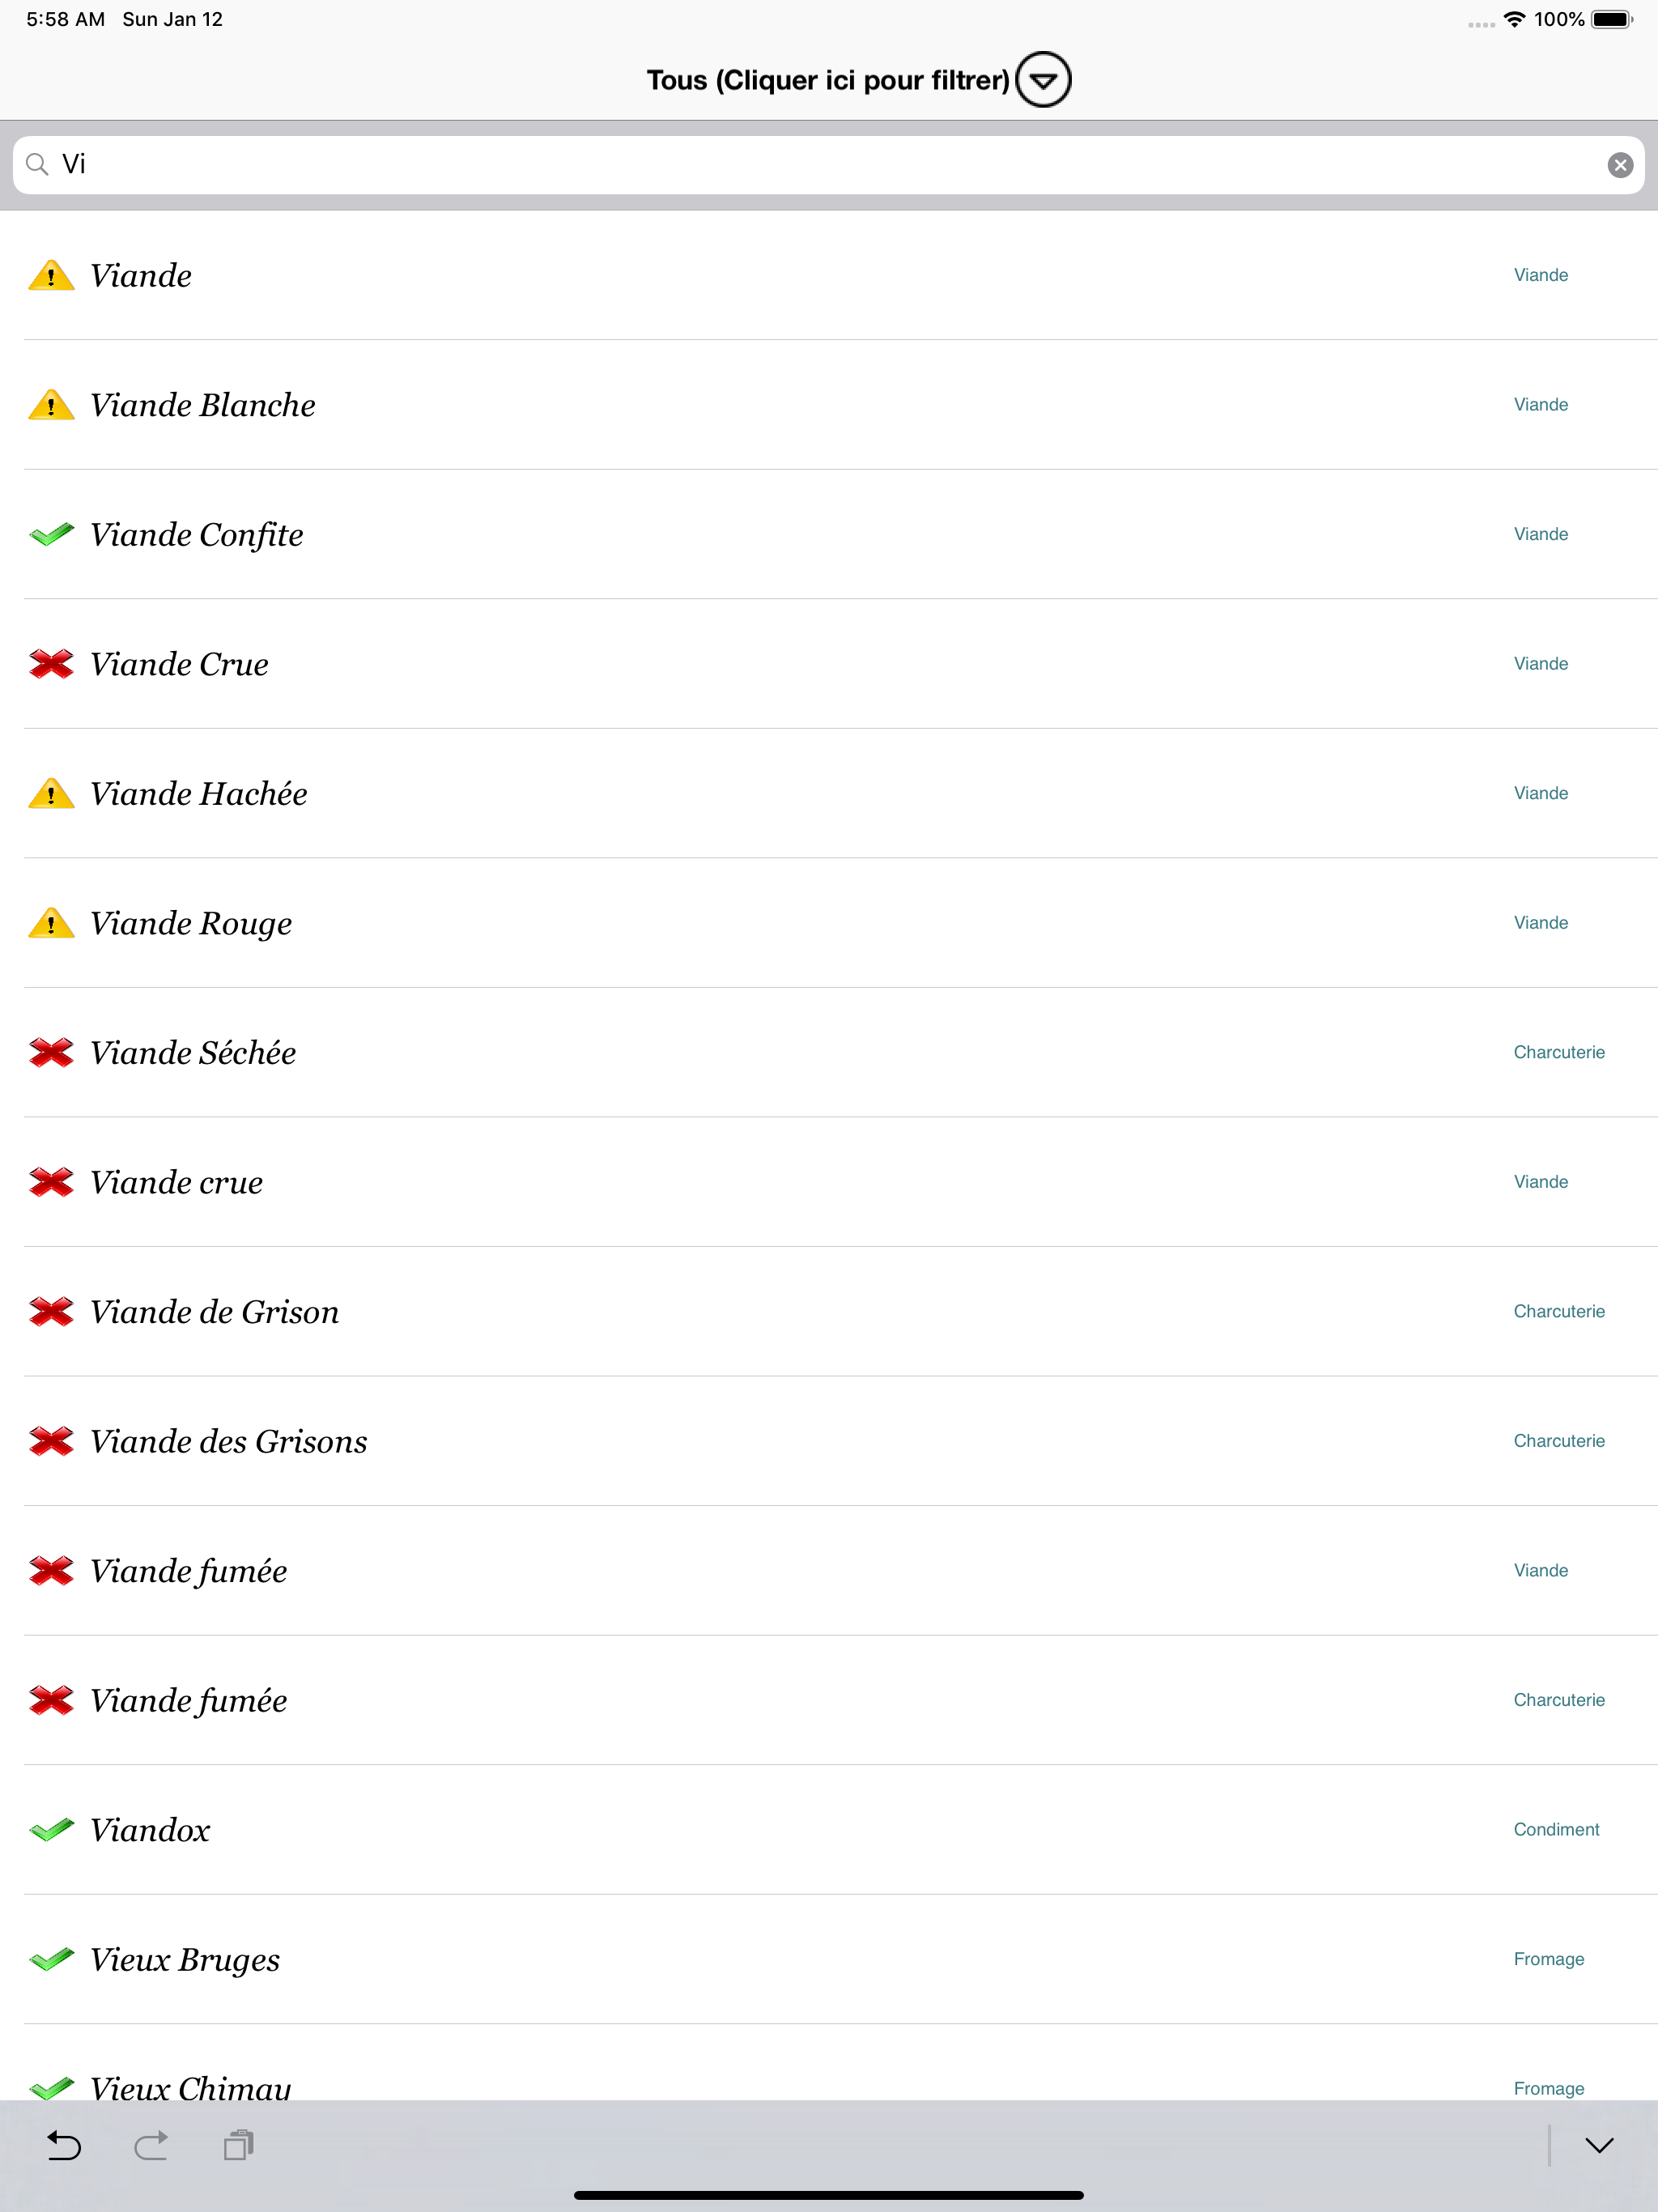
Task: Tap green checkmark beside Viandox
Action: [x=51, y=1830]
